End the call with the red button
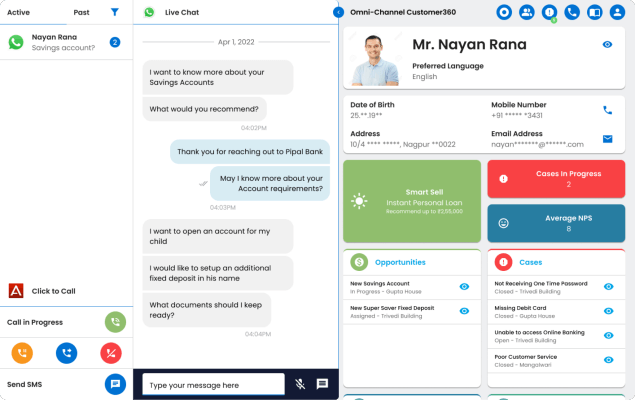The image size is (635, 400). 111,353
